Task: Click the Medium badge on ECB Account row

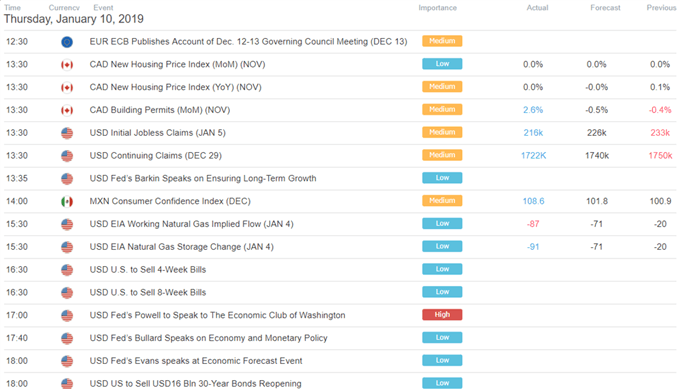Action: point(442,41)
